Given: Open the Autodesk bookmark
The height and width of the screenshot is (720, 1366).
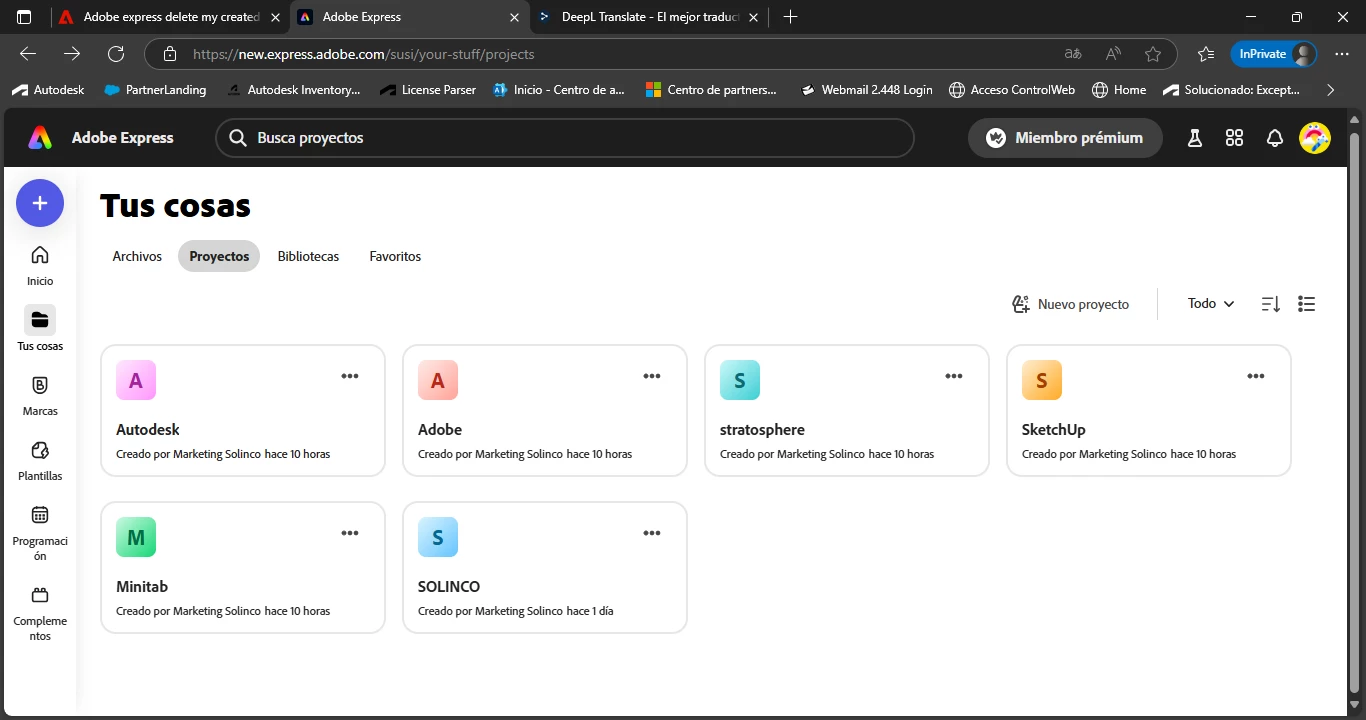Looking at the screenshot, I should (x=48, y=90).
